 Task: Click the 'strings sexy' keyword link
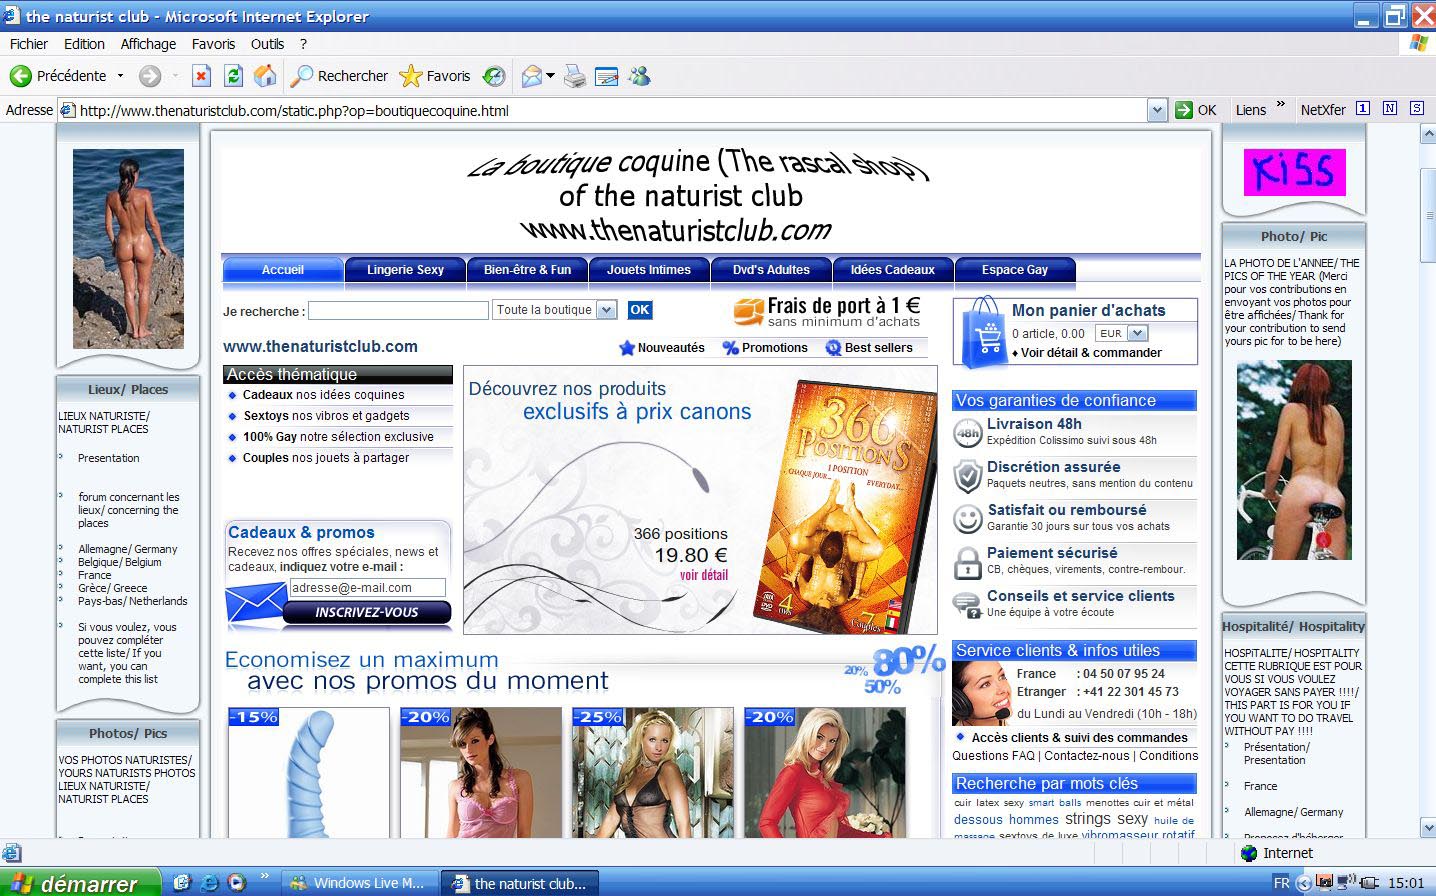[1106, 819]
